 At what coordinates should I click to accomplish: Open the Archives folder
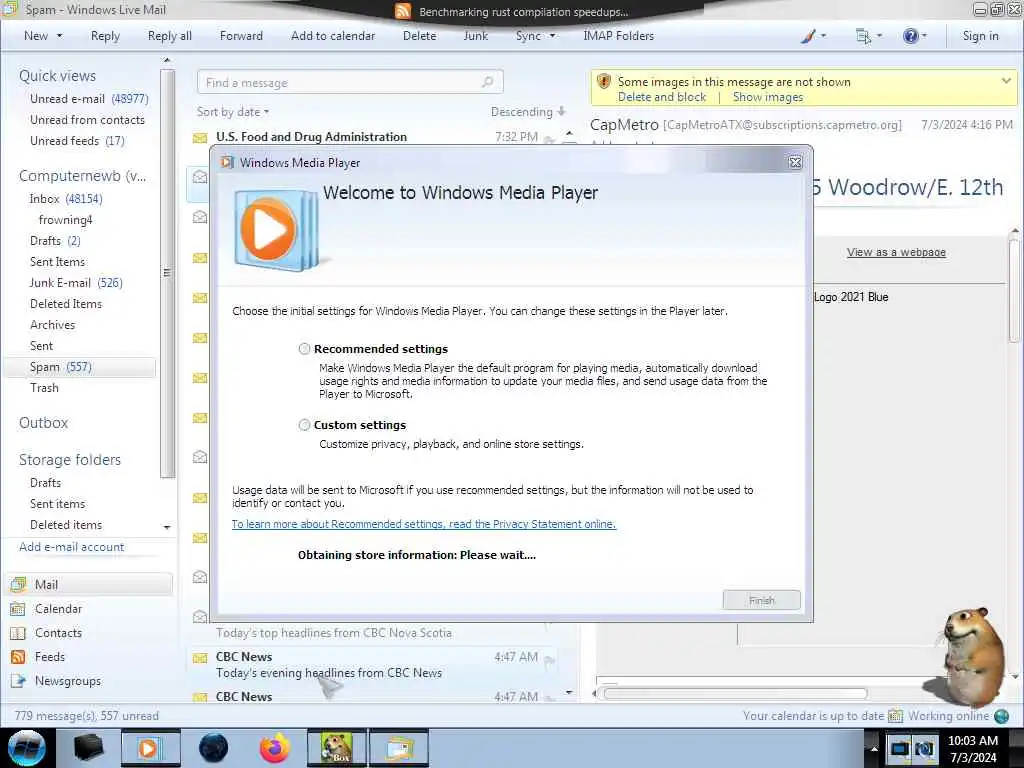click(x=52, y=325)
